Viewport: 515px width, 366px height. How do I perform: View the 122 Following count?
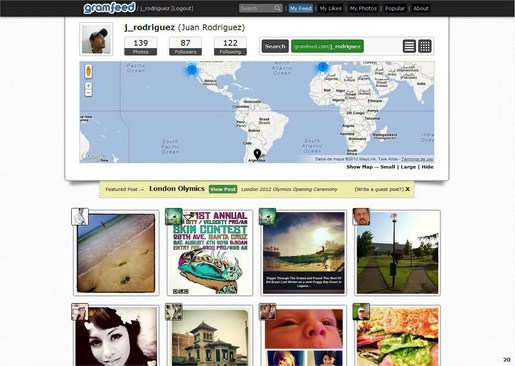point(230,46)
